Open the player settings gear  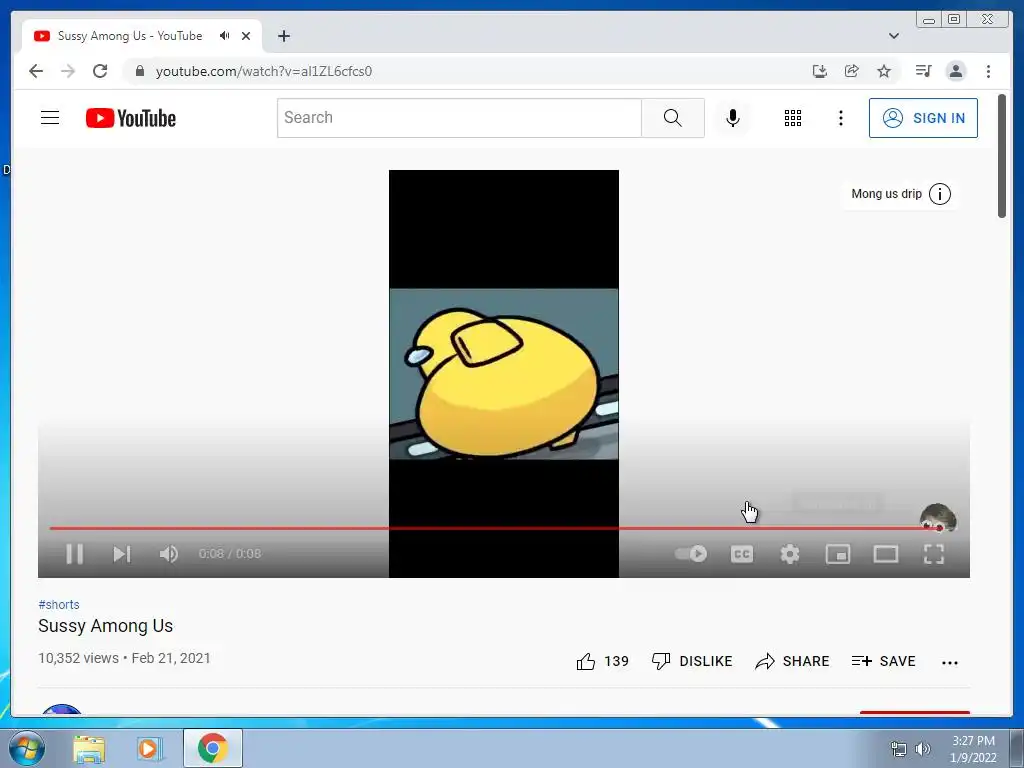pos(790,554)
